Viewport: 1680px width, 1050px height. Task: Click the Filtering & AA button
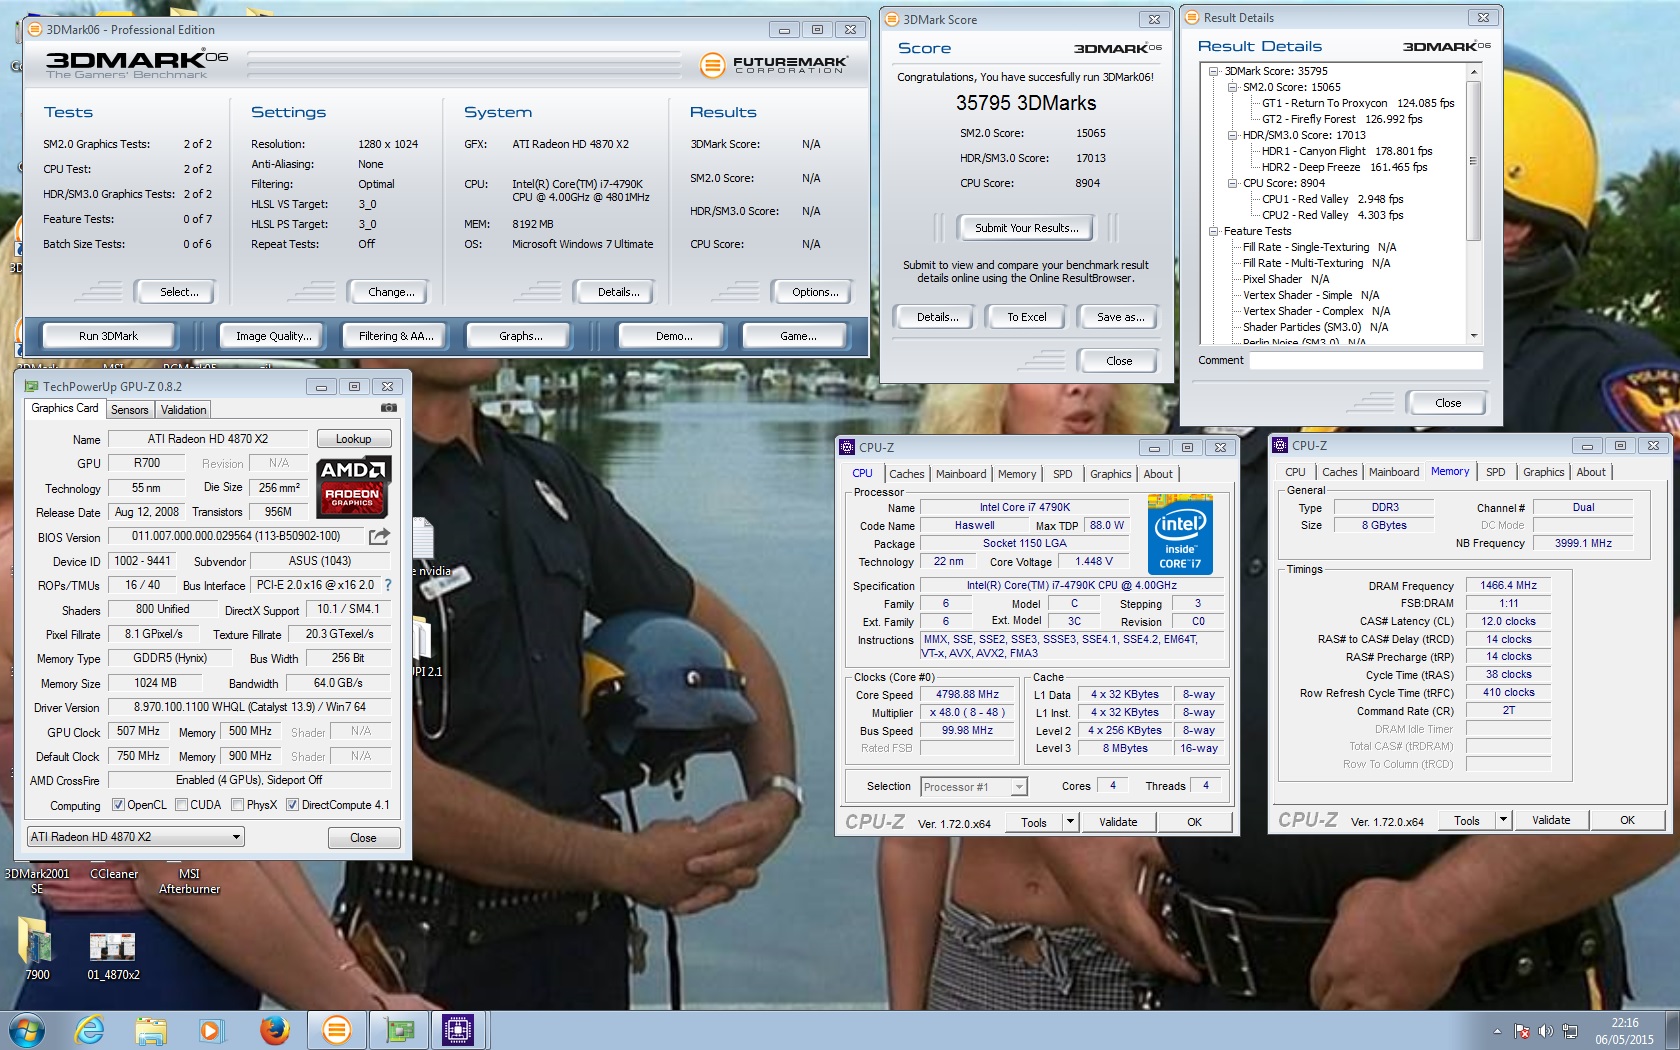[396, 336]
